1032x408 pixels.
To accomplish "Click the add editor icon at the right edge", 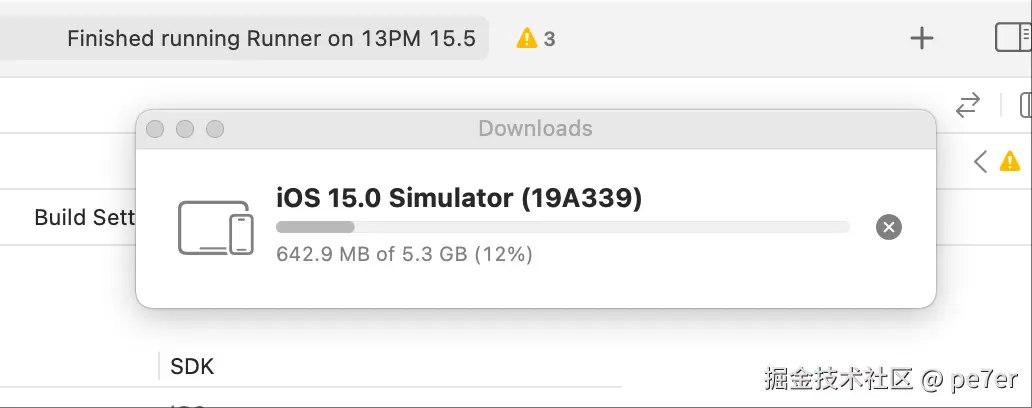I will coord(1025,105).
